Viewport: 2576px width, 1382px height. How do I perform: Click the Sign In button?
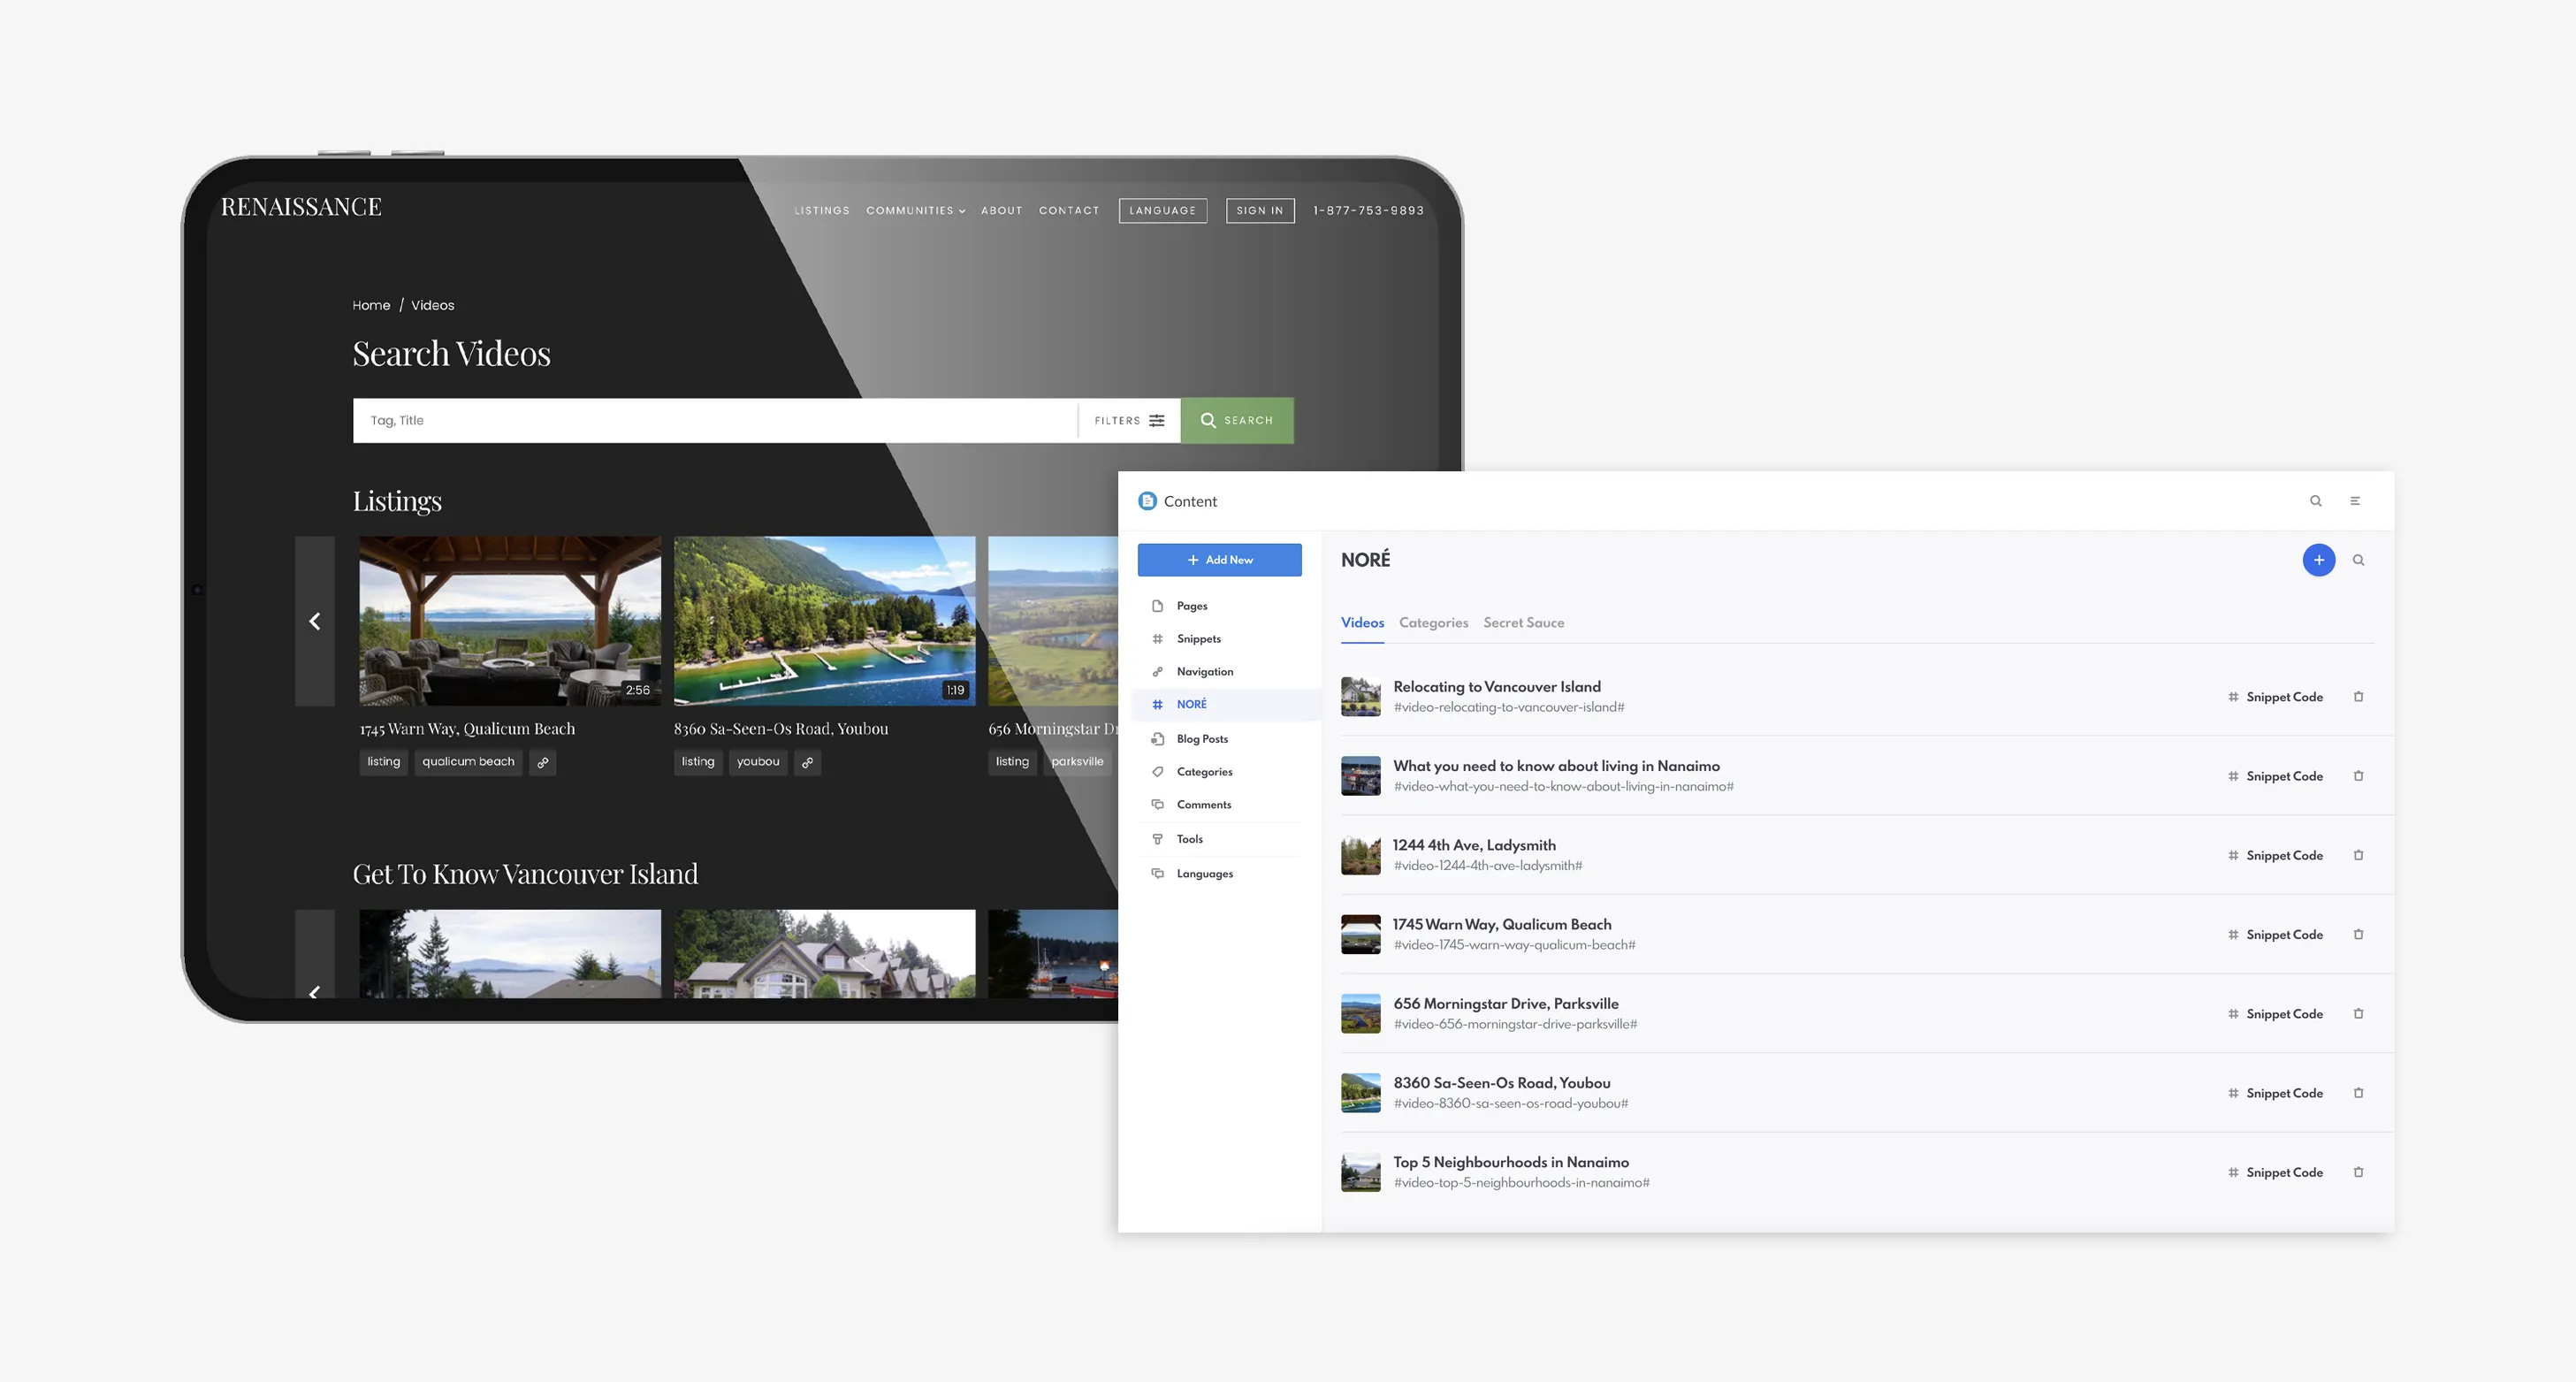[1260, 211]
